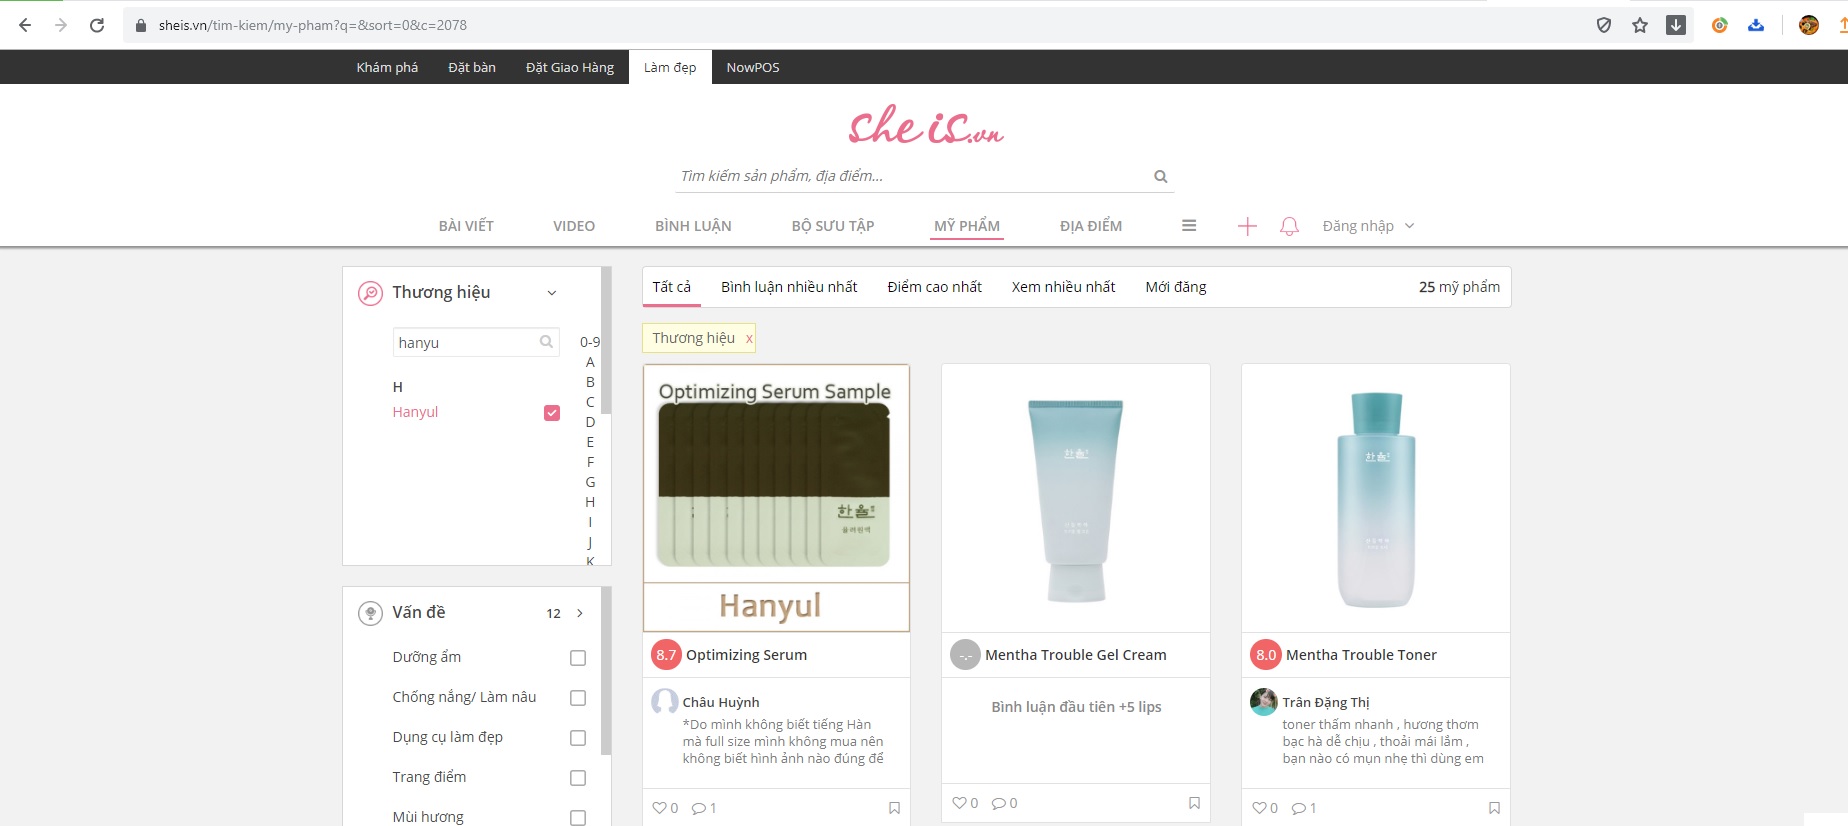Switch to the BỘ SƯU TẬP tab

click(x=833, y=226)
